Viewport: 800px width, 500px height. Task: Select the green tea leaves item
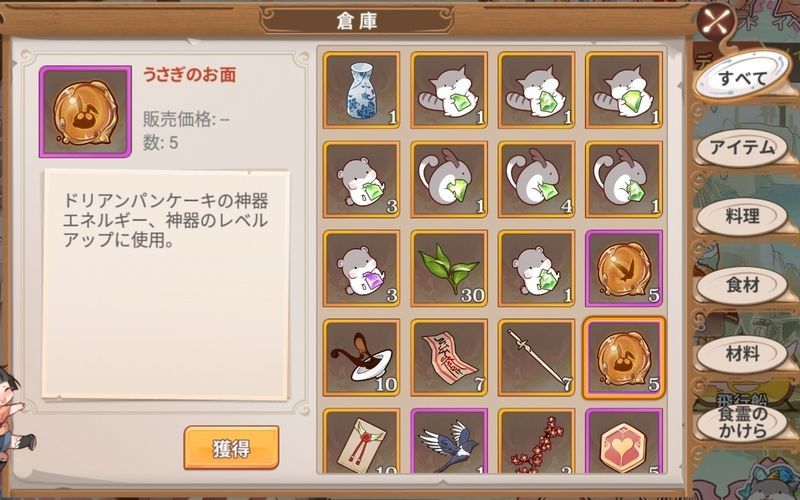click(x=449, y=268)
